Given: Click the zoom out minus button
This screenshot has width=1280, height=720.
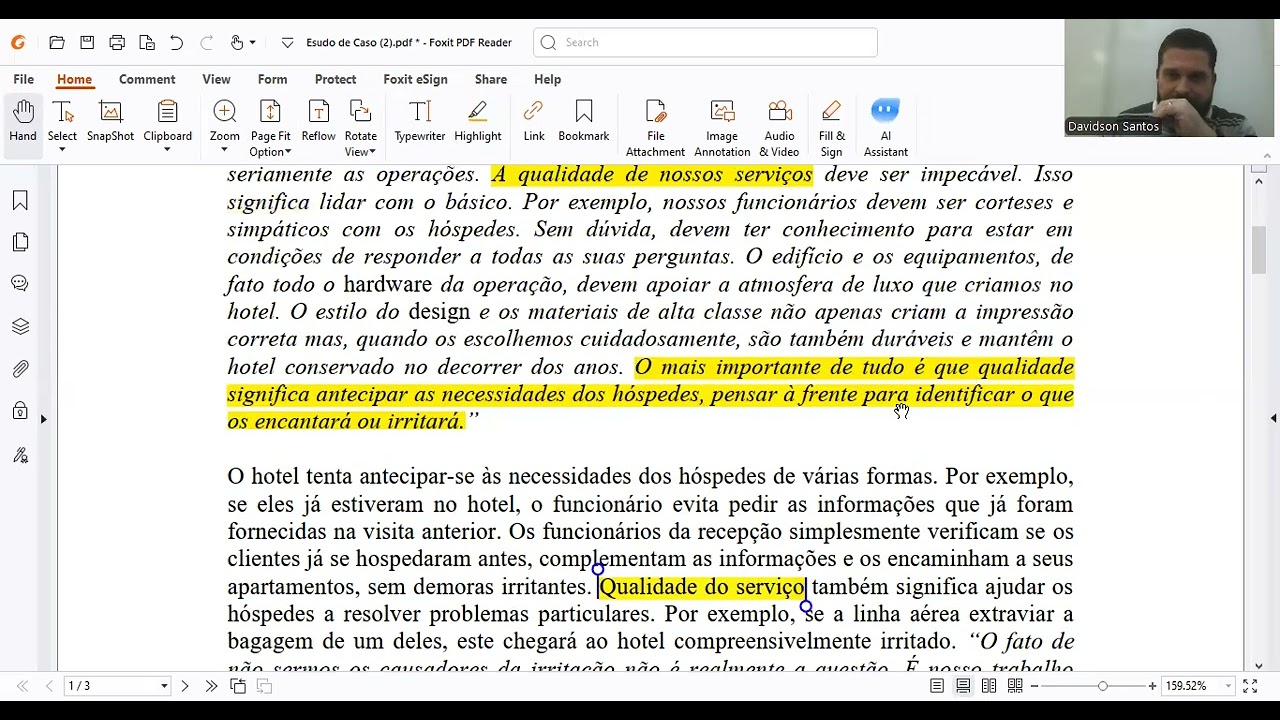Looking at the screenshot, I should (x=1034, y=686).
